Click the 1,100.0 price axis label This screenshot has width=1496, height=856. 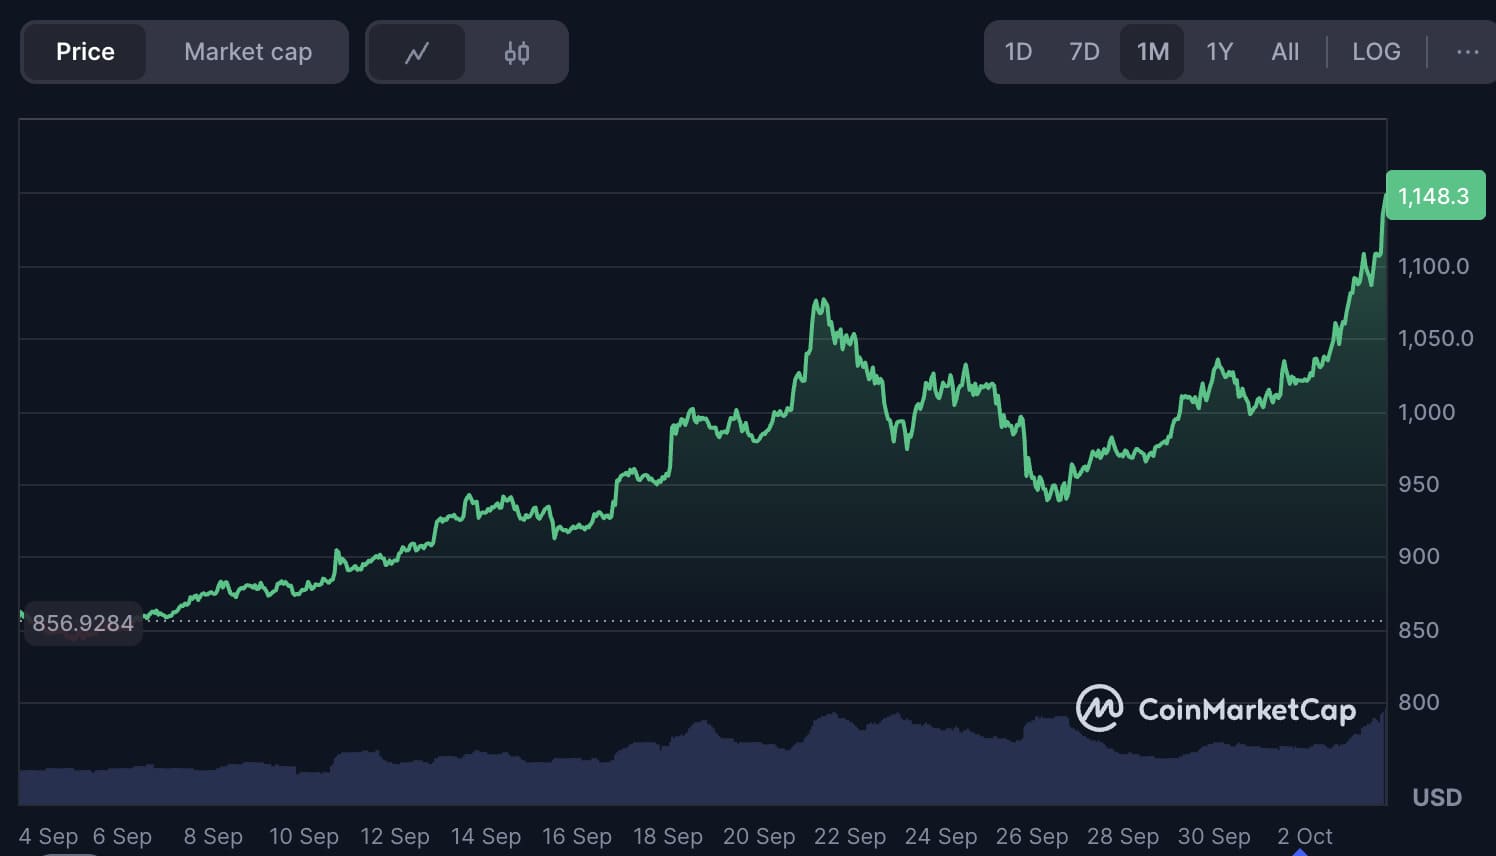pos(1433,266)
